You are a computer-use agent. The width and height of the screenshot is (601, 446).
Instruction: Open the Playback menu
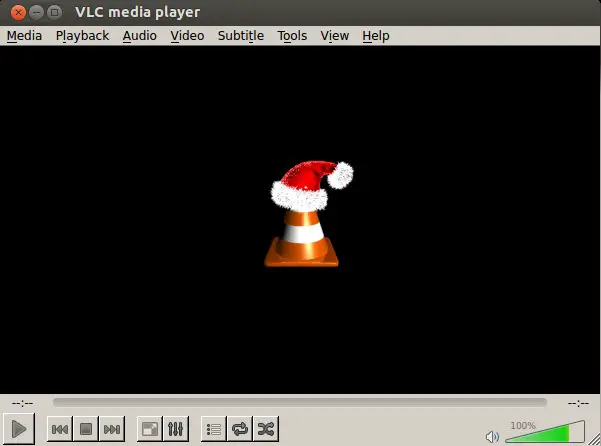[x=82, y=36]
